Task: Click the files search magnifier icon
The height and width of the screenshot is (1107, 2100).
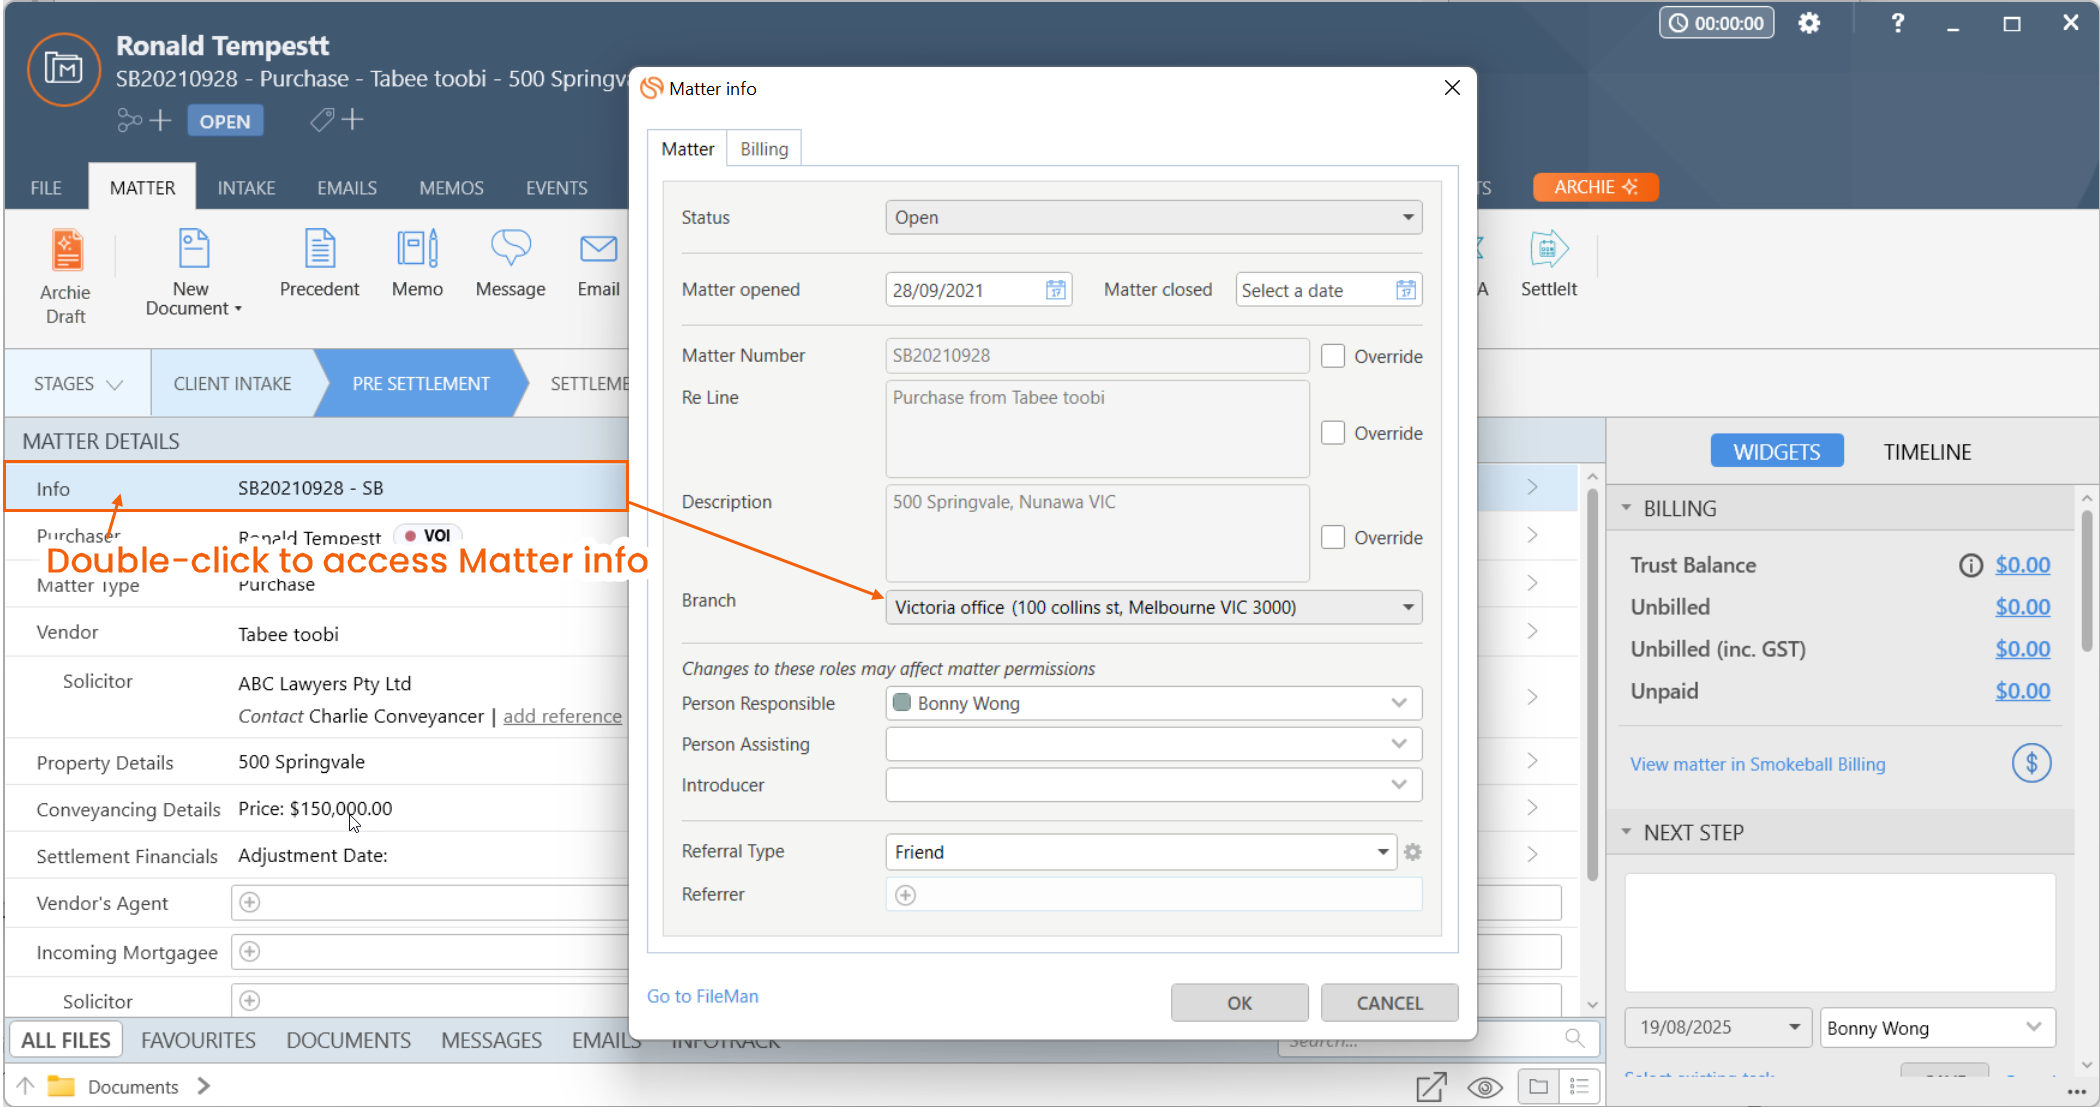Action: coord(1575,1038)
